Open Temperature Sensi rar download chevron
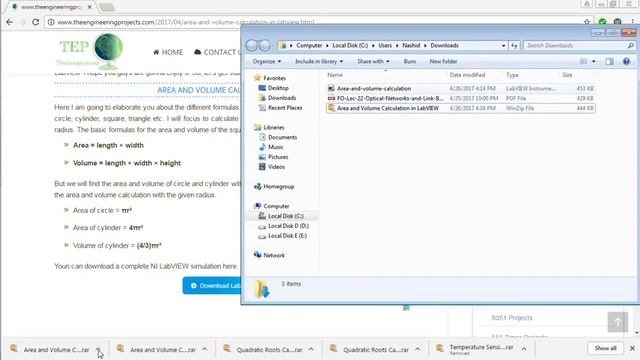The height and width of the screenshot is (360, 640). point(524,349)
